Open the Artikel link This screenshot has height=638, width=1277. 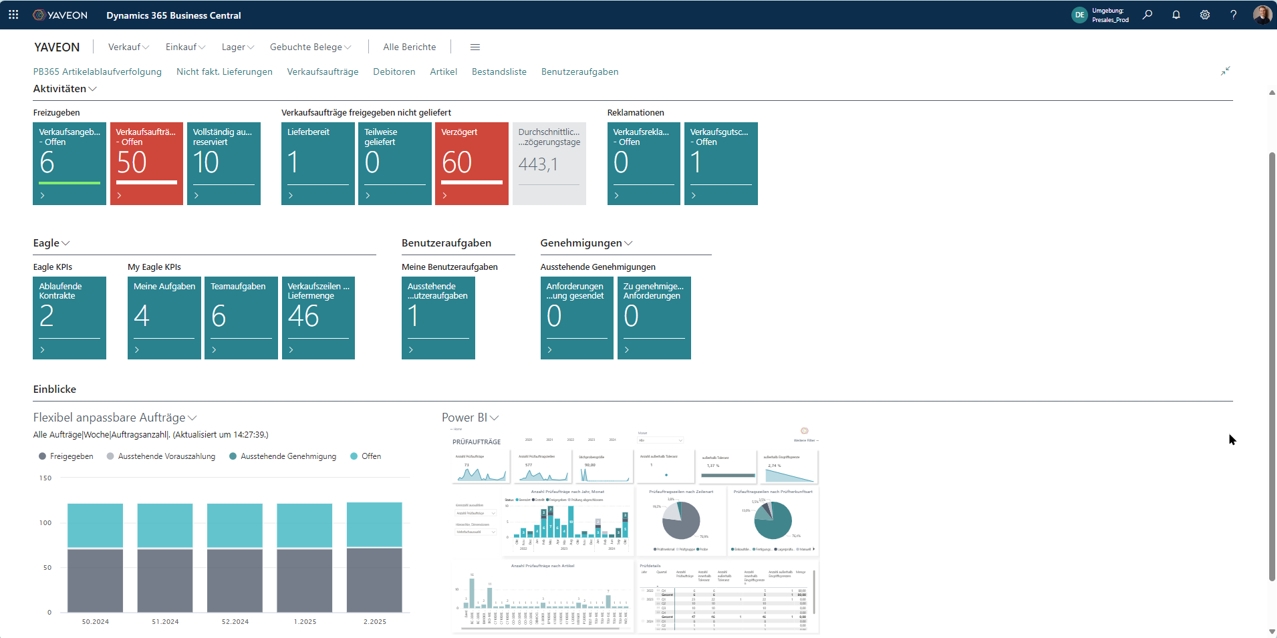(443, 72)
